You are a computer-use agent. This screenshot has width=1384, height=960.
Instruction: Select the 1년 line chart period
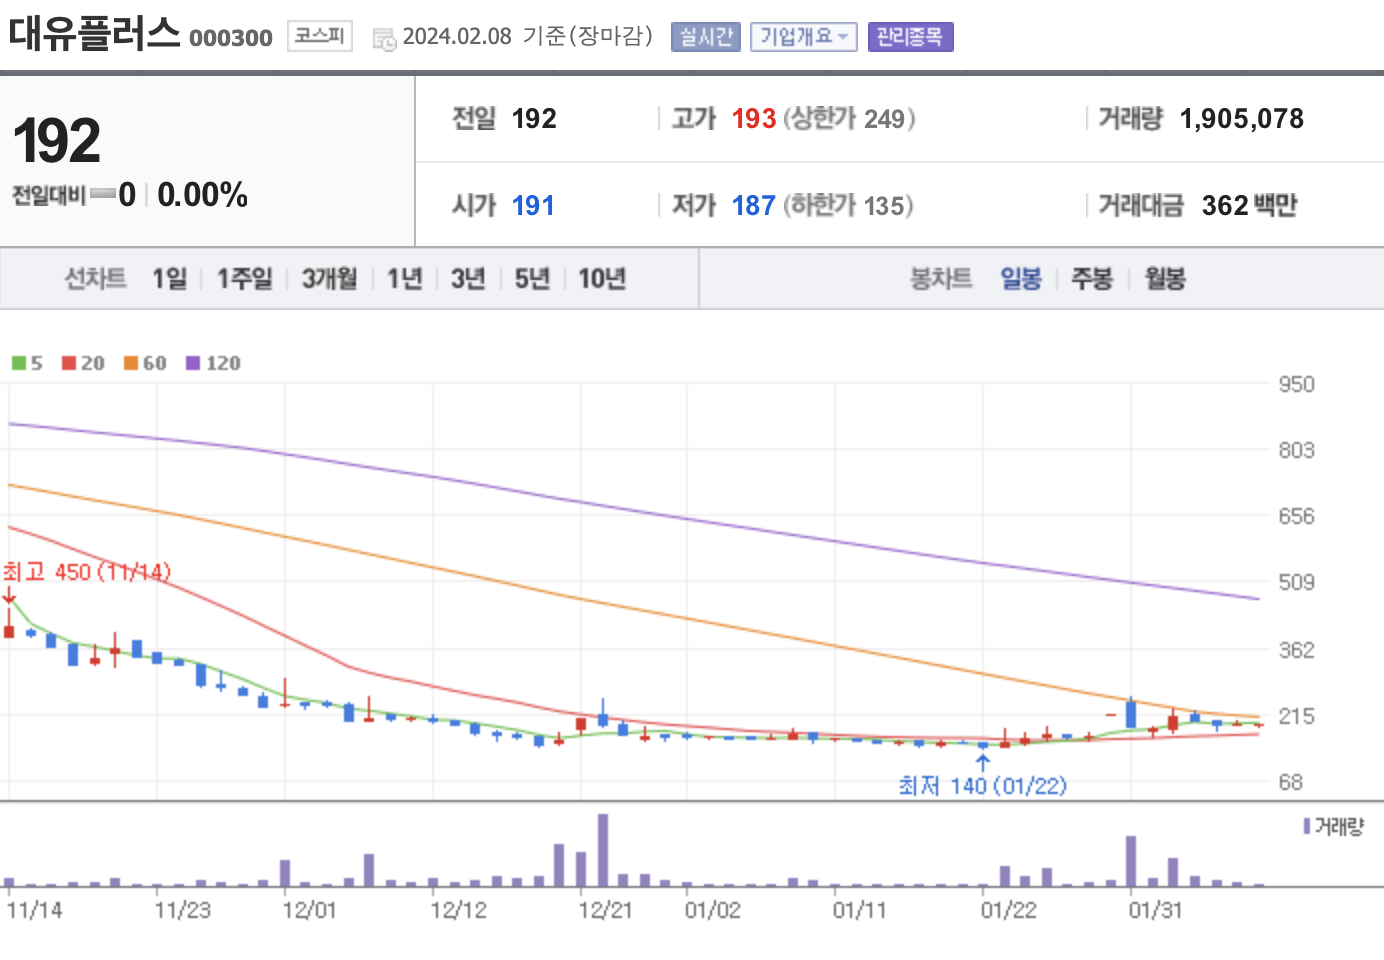coord(404,278)
